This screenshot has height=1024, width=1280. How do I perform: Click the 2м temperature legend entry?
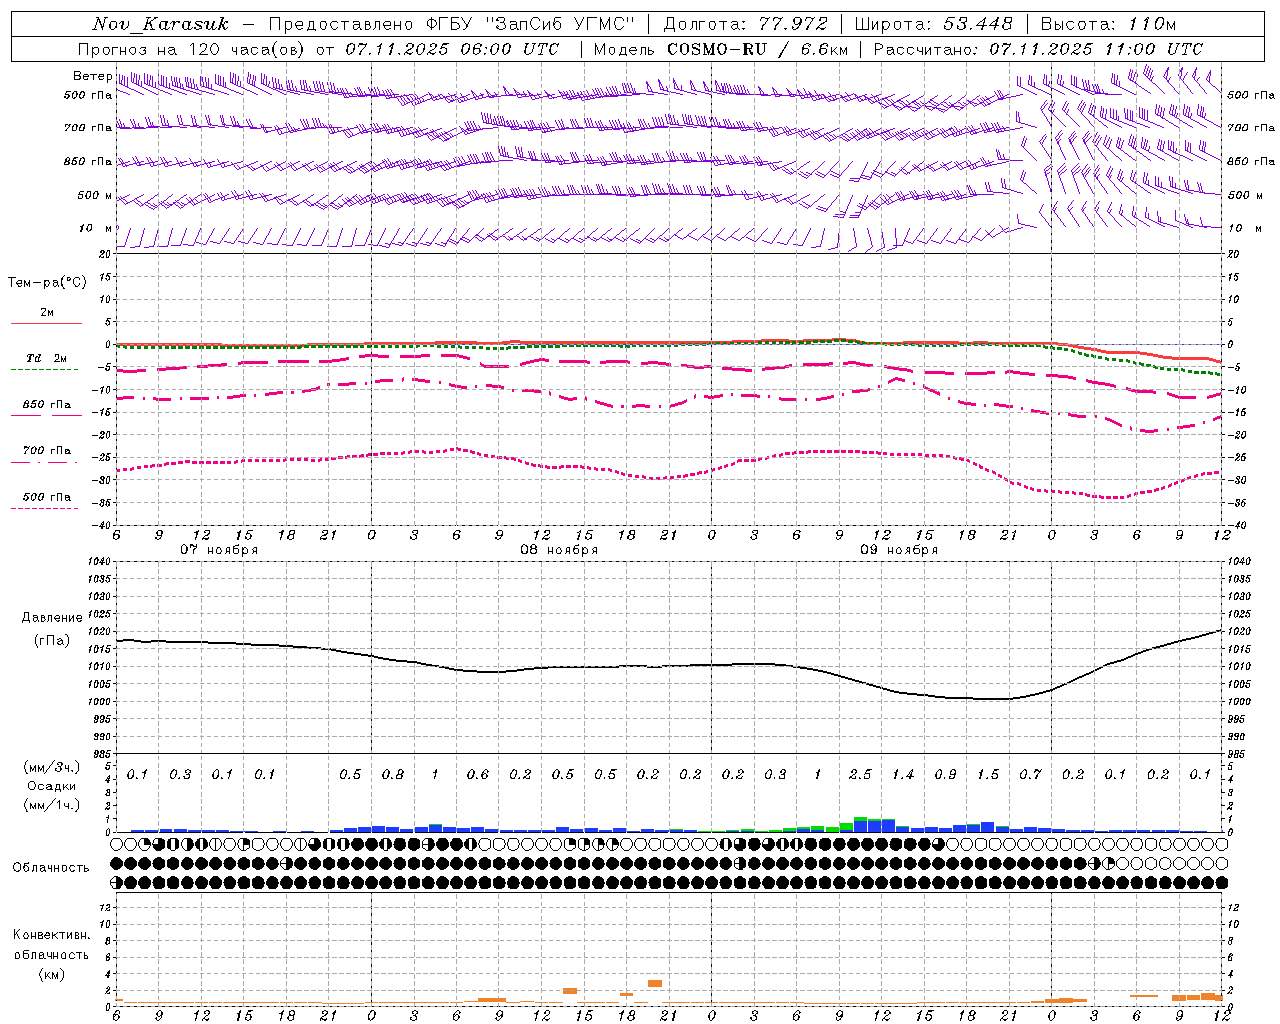click(47, 313)
